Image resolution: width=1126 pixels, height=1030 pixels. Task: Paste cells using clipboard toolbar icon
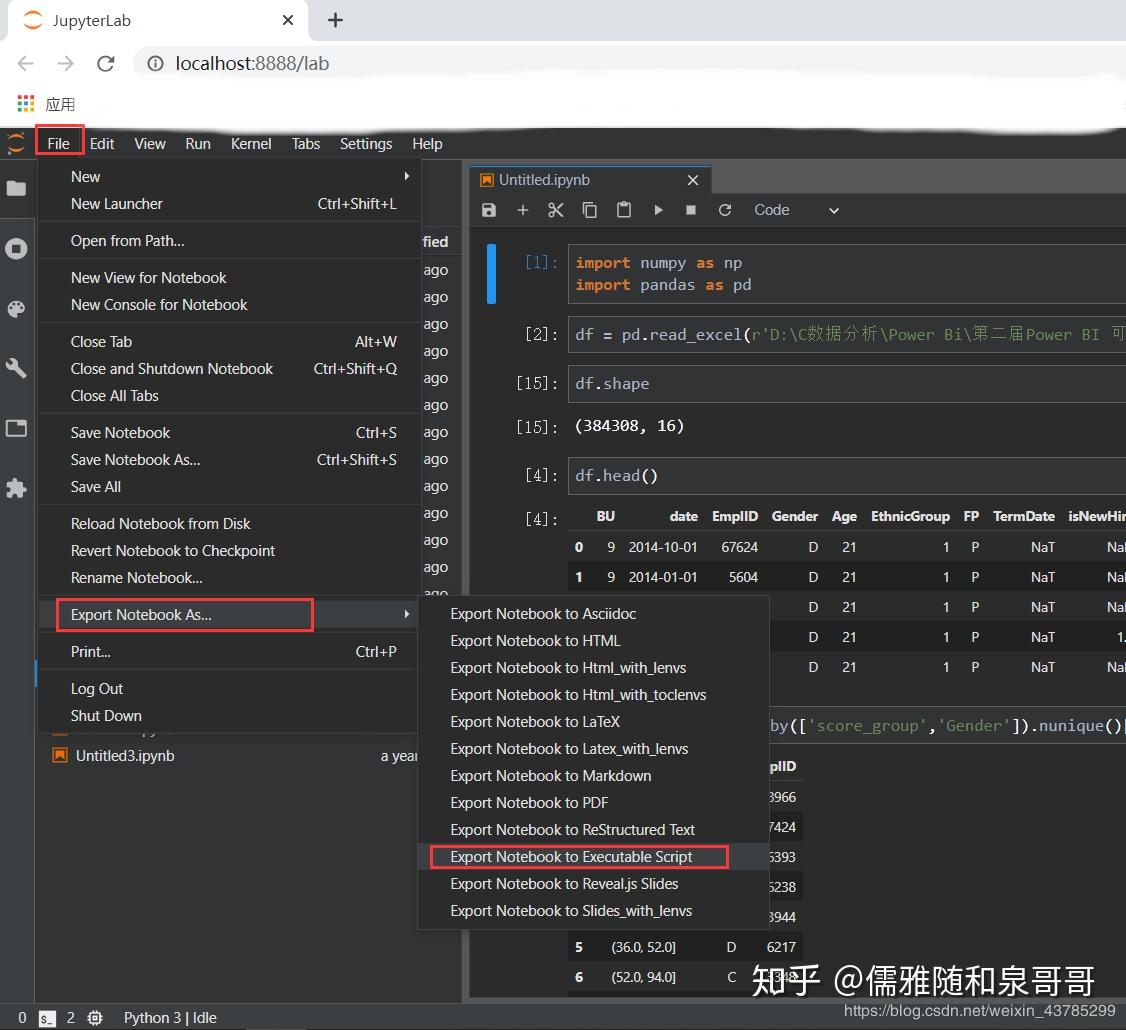624,210
